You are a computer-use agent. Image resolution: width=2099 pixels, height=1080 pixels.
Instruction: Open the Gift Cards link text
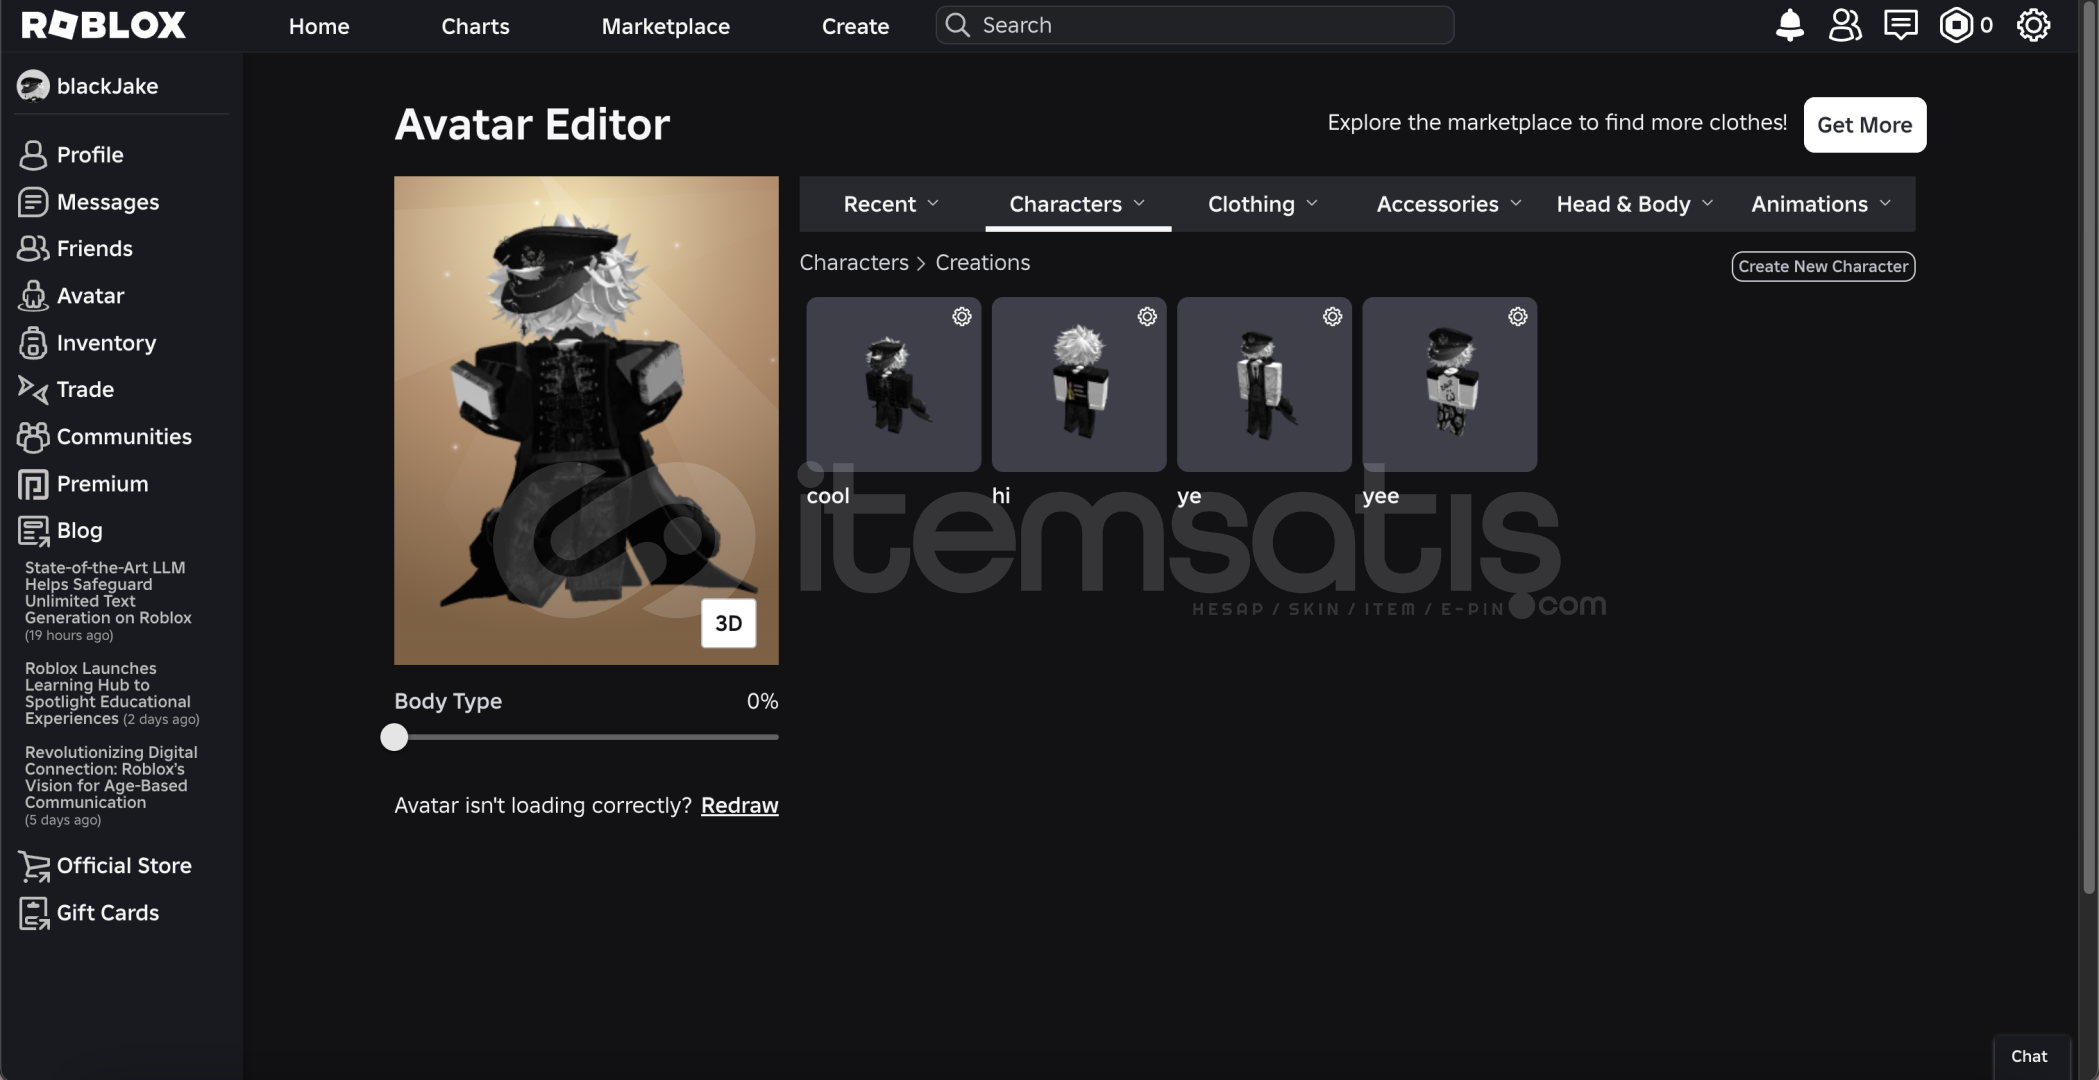108,913
